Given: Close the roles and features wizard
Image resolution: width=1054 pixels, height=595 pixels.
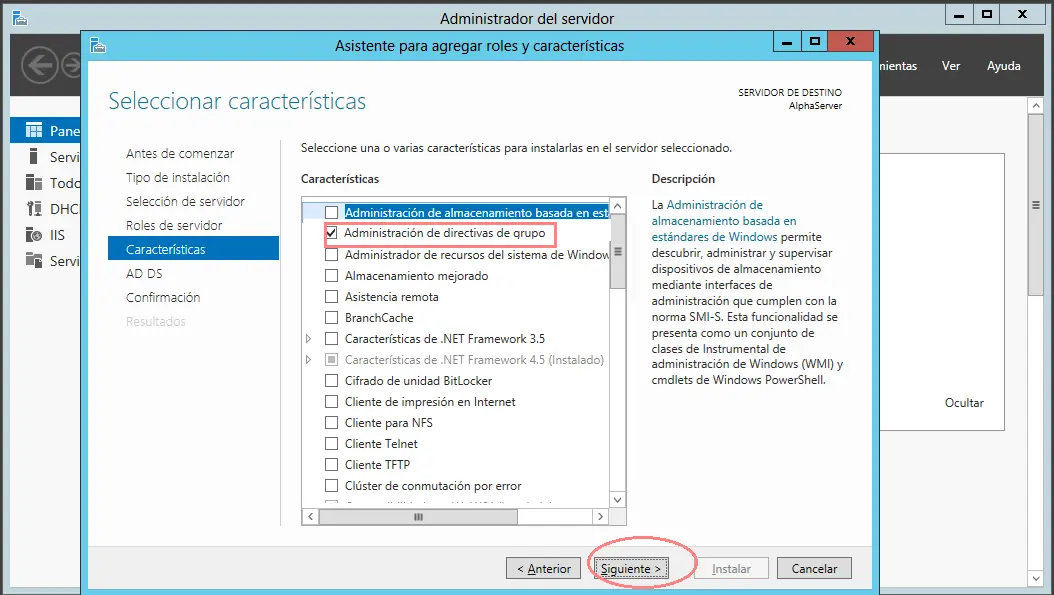Looking at the screenshot, I should pyautogui.click(x=850, y=42).
